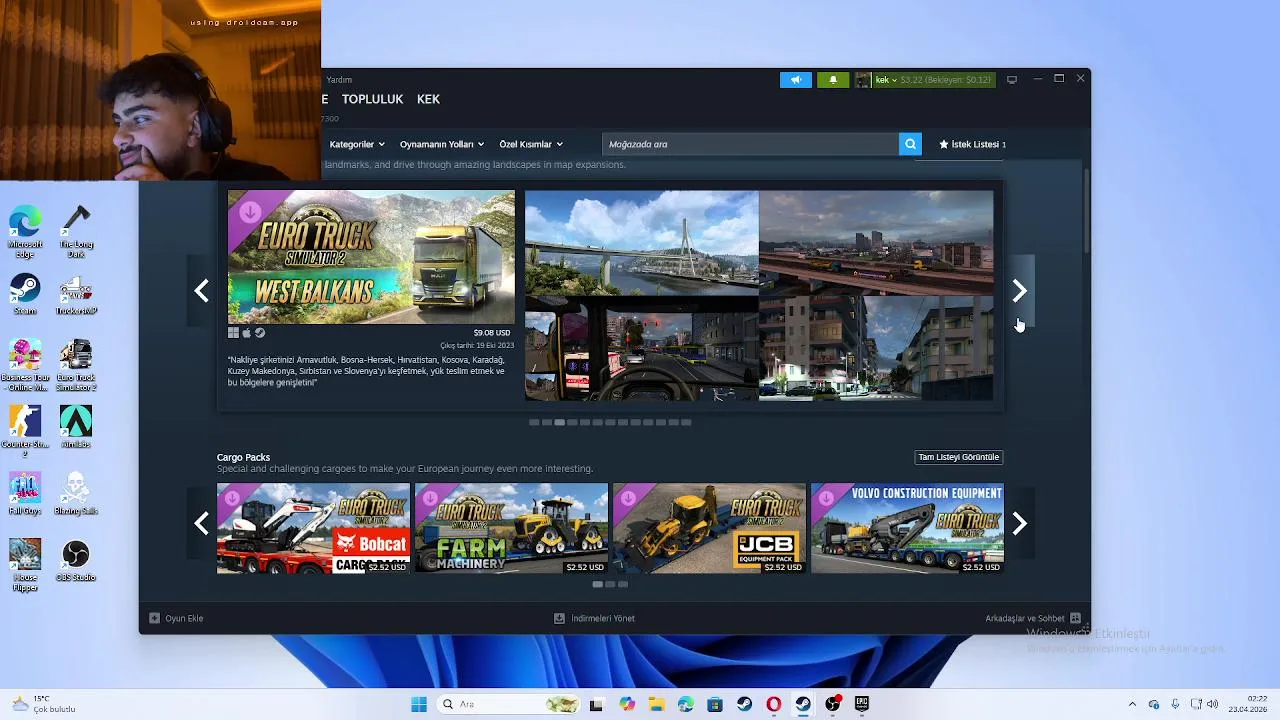The height and width of the screenshot is (720, 1280).
Task: Open the Bobcat Cargo Pack card
Action: tap(313, 528)
